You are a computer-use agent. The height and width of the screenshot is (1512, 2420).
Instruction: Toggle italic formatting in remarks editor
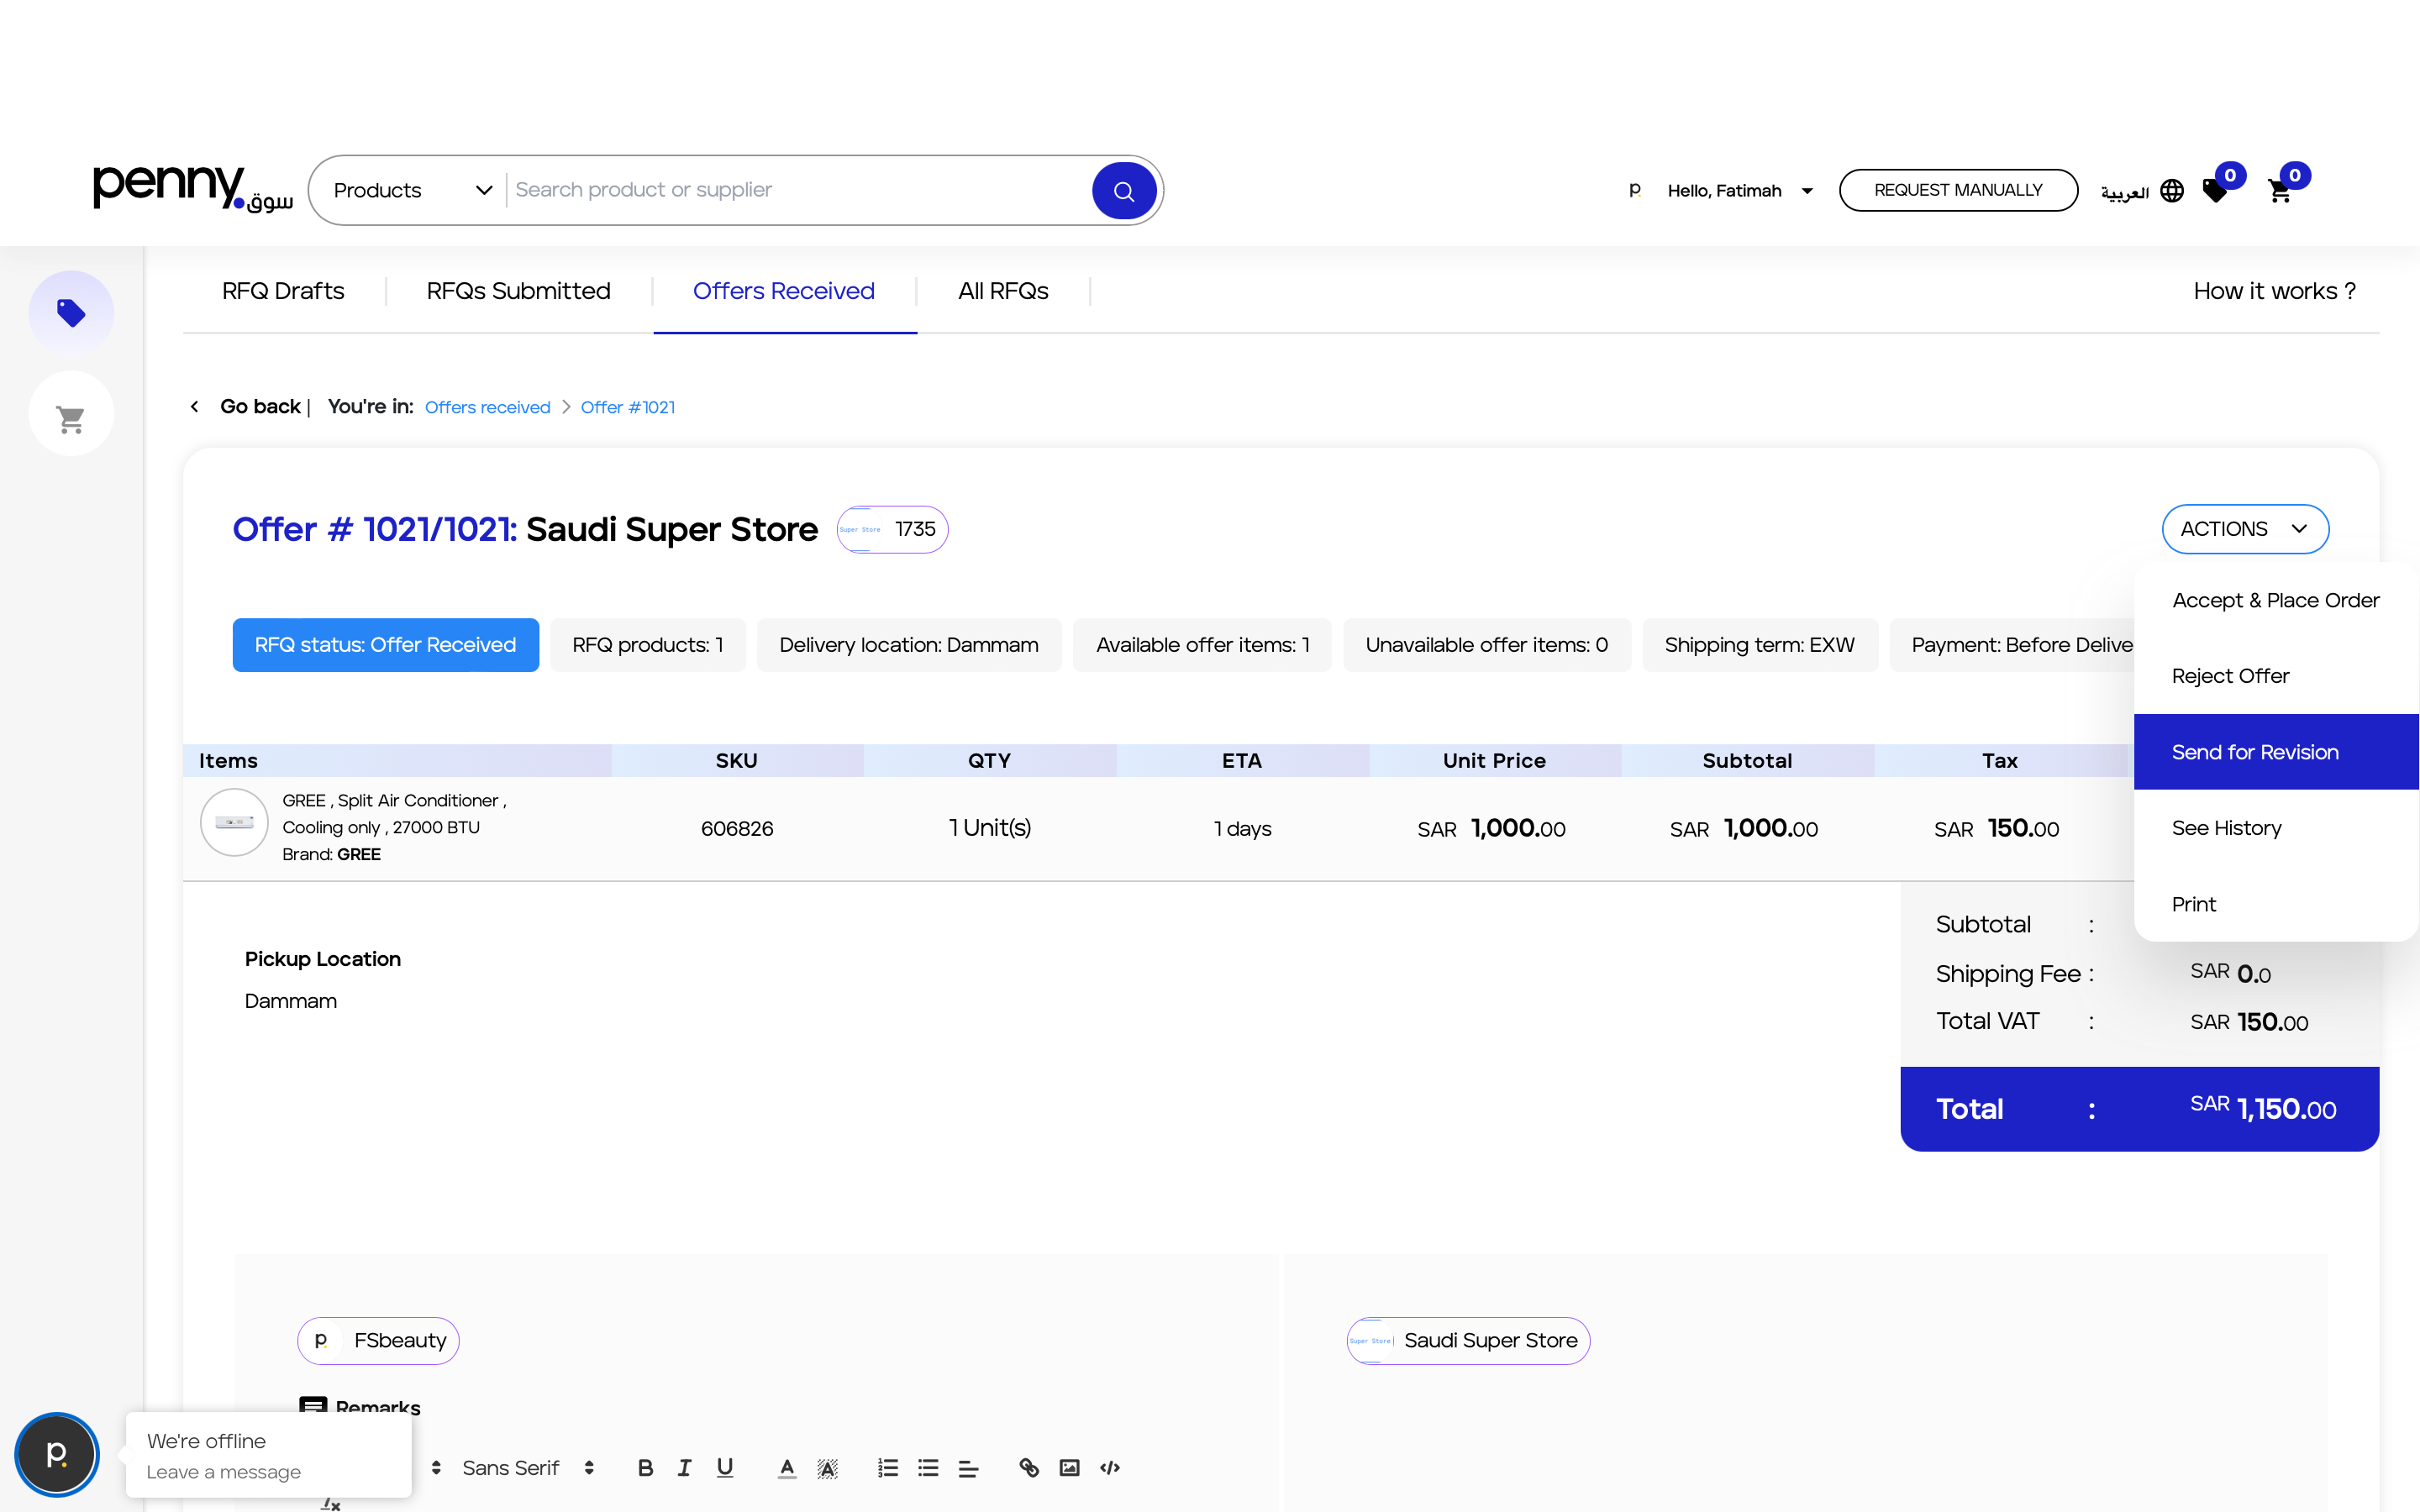(x=685, y=1468)
